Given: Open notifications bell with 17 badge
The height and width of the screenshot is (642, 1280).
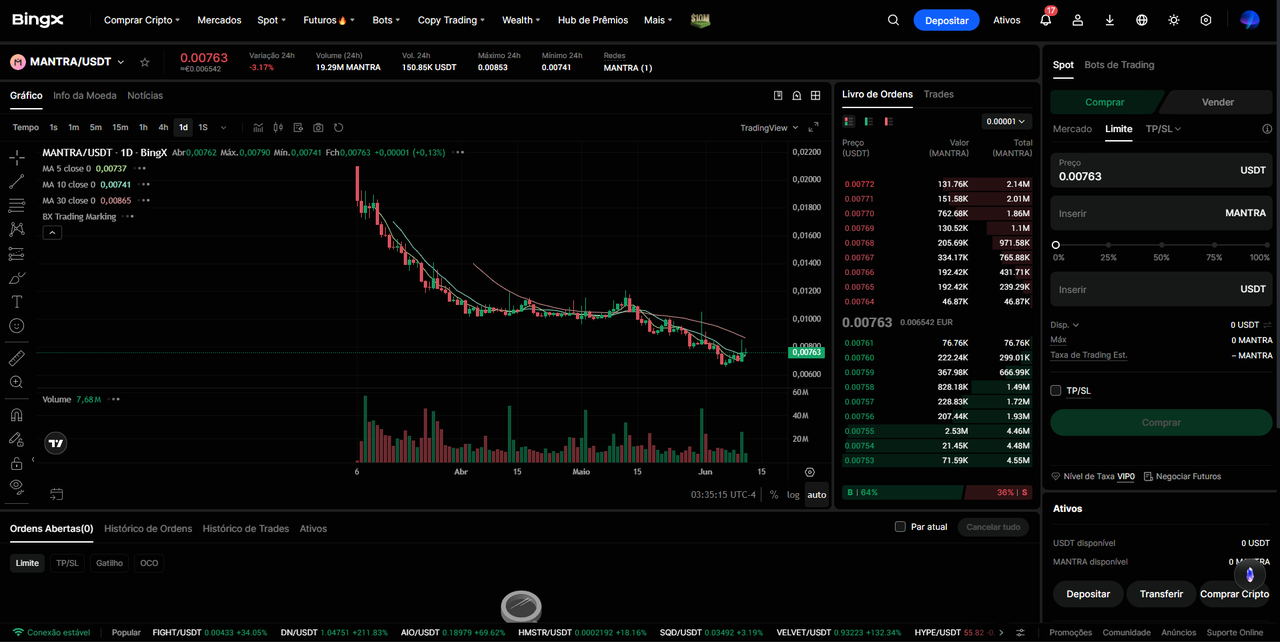Looking at the screenshot, I should pos(1046,19).
